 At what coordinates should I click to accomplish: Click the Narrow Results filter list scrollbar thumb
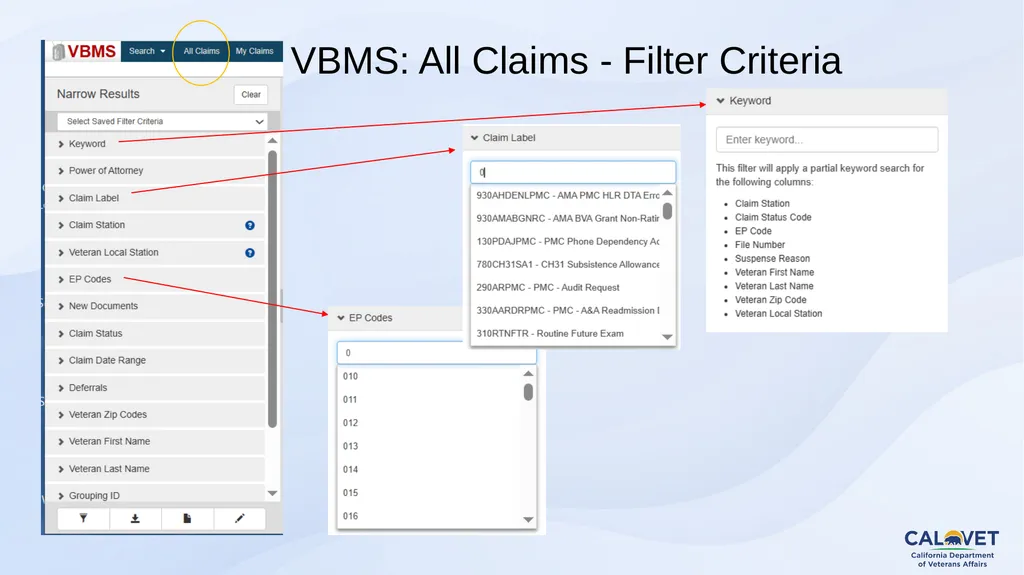pos(272,289)
